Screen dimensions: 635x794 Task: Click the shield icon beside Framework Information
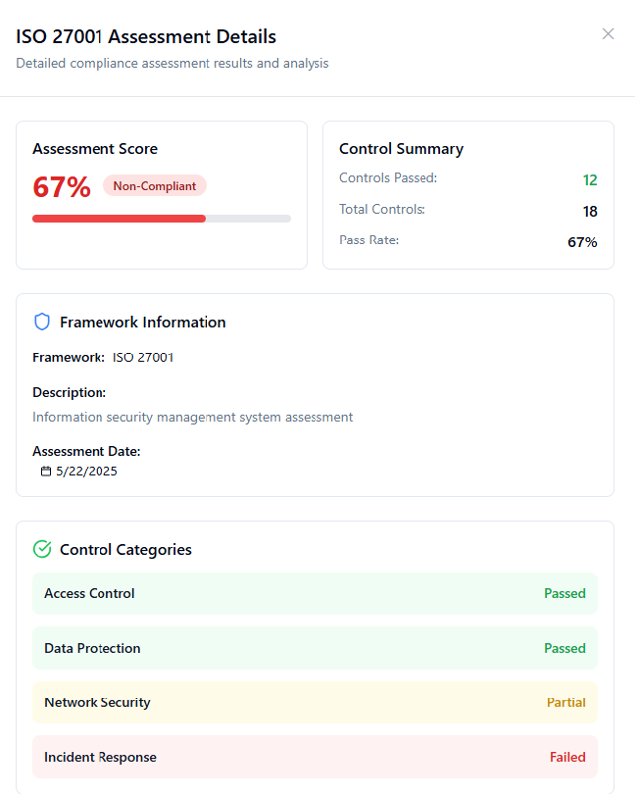tap(42, 322)
